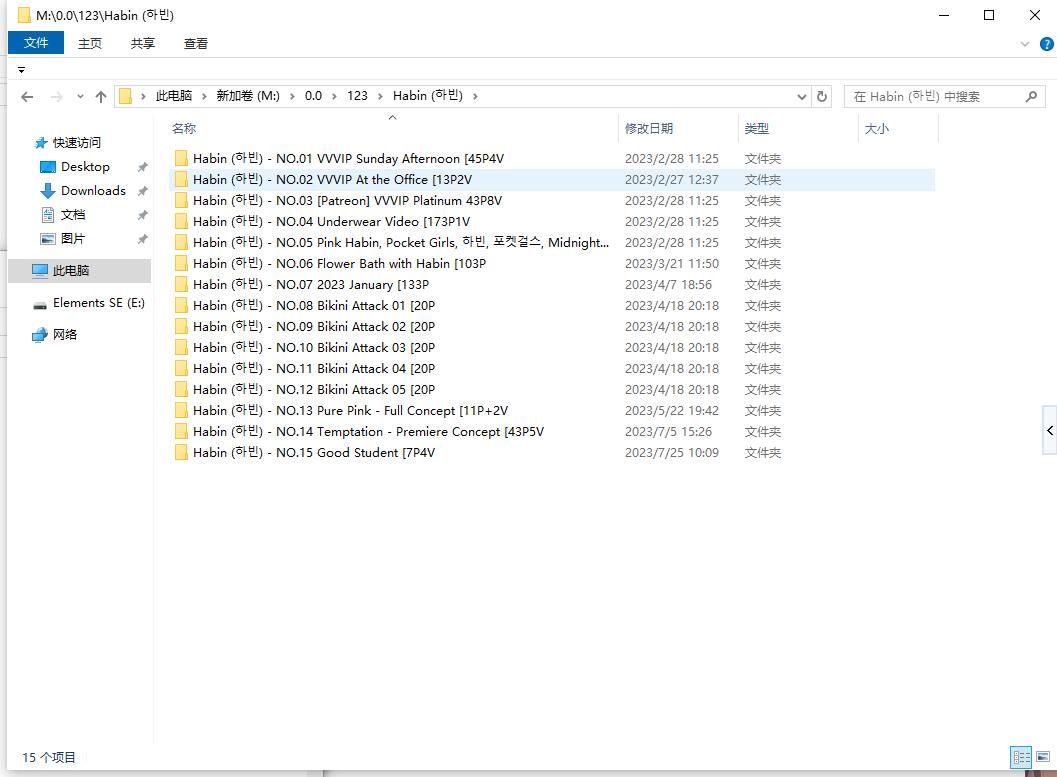Screen dimensions: 1057x777
Task: Click folder icon of NO.12 Bikini Attack 05
Action: click(181, 389)
